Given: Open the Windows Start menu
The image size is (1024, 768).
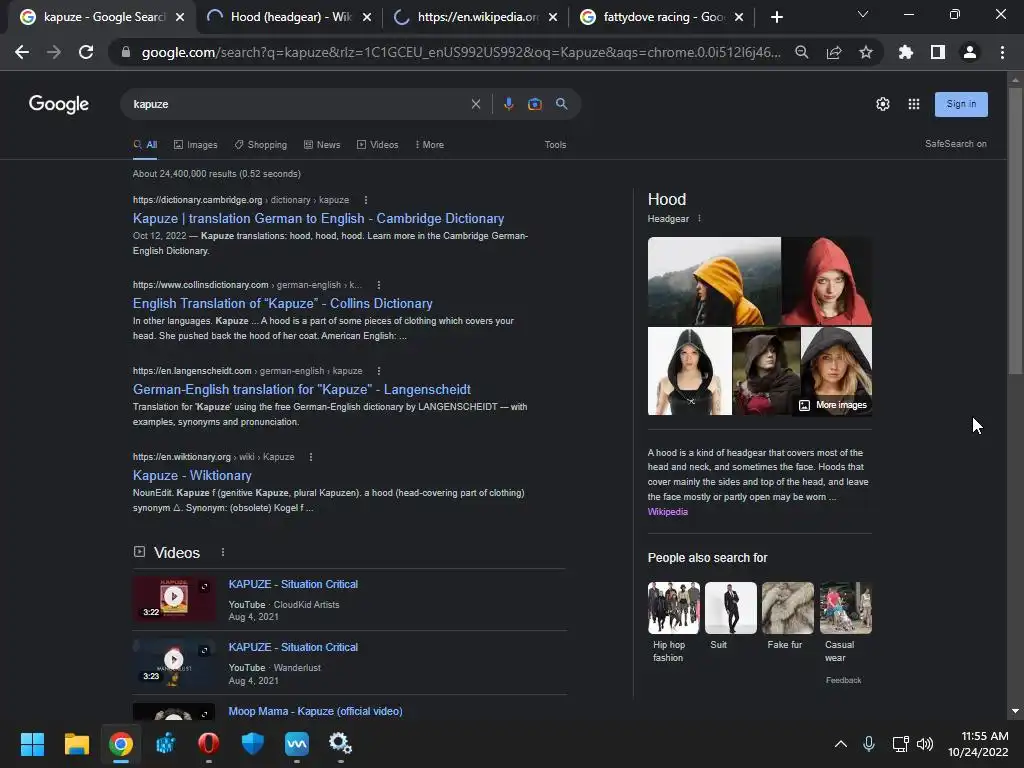Looking at the screenshot, I should [32, 744].
